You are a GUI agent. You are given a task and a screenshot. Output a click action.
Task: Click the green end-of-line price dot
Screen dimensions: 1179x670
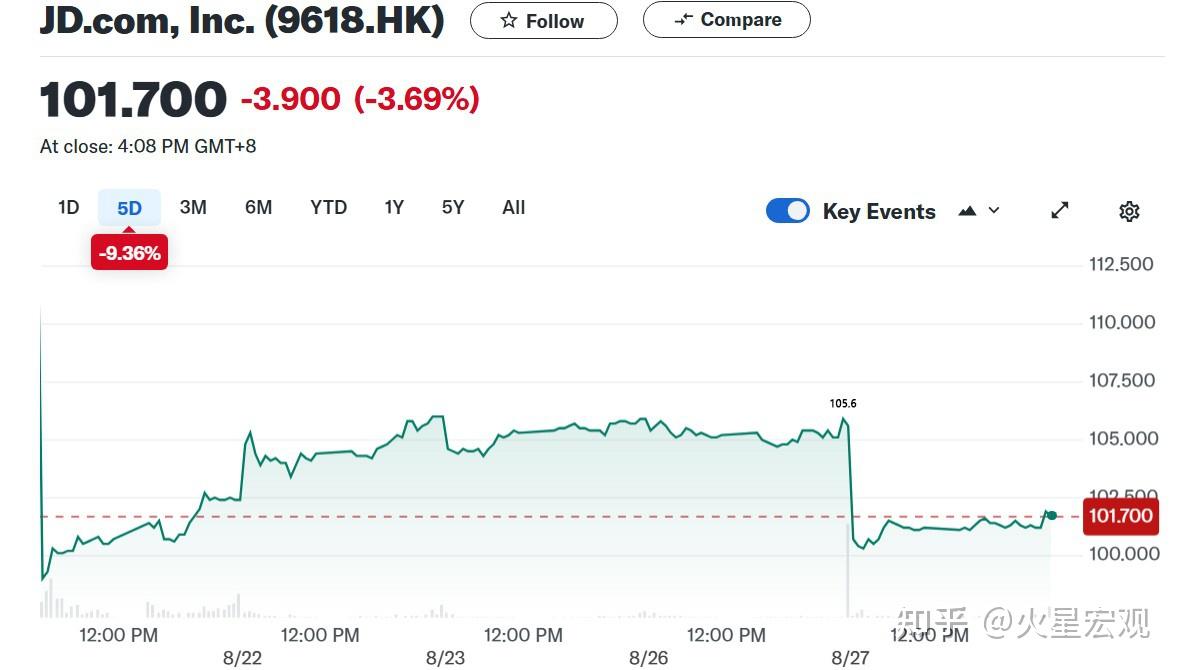tap(1051, 515)
